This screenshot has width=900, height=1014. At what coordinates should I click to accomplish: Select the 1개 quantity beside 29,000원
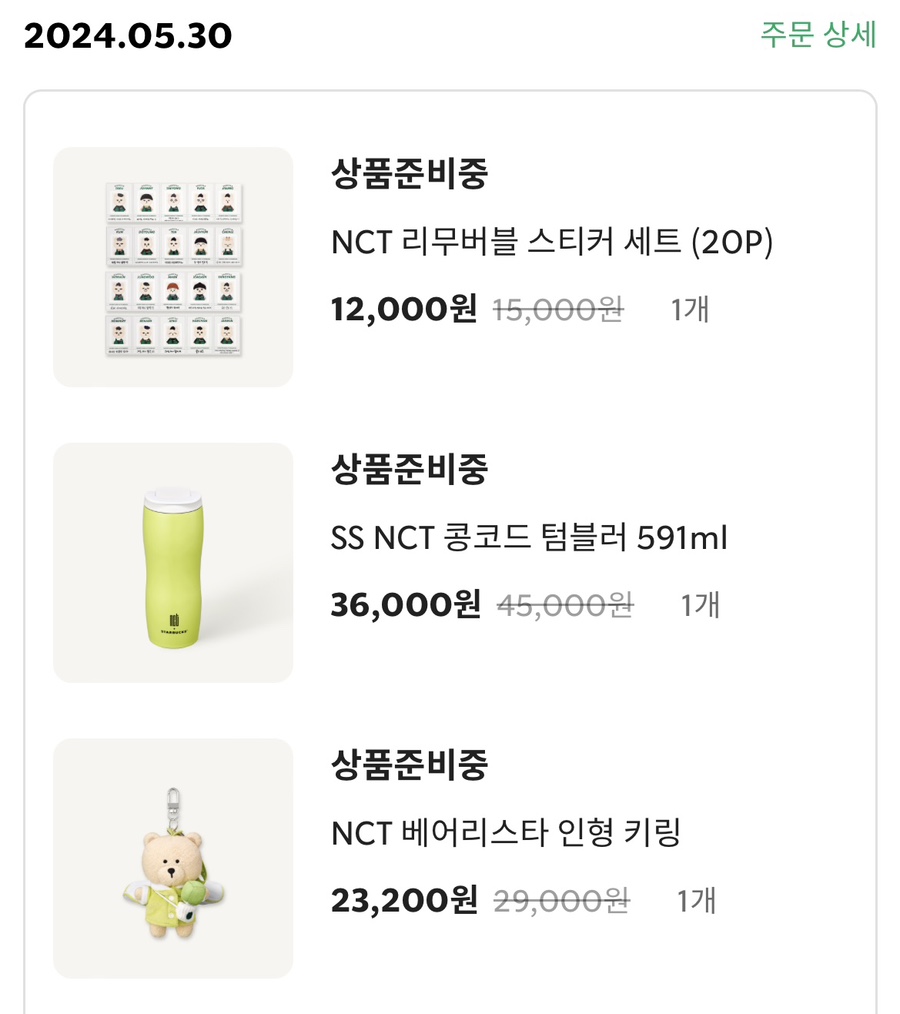(697, 901)
